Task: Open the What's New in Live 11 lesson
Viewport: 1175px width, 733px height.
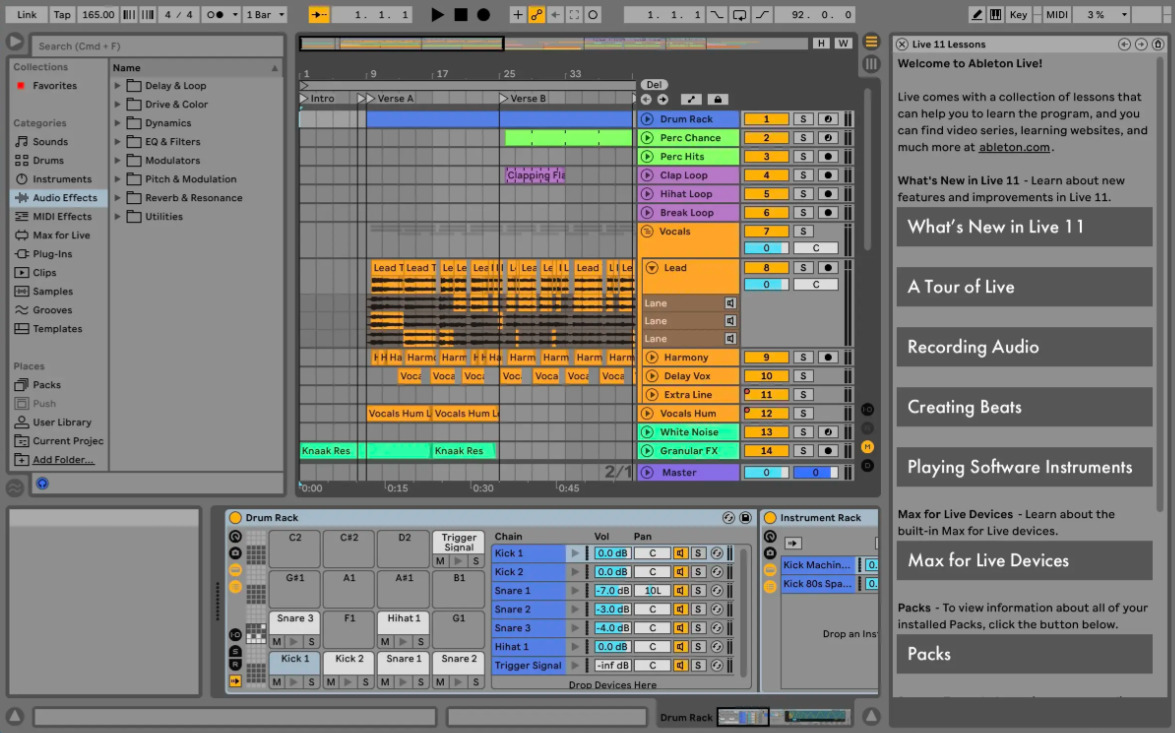Action: point(1024,227)
